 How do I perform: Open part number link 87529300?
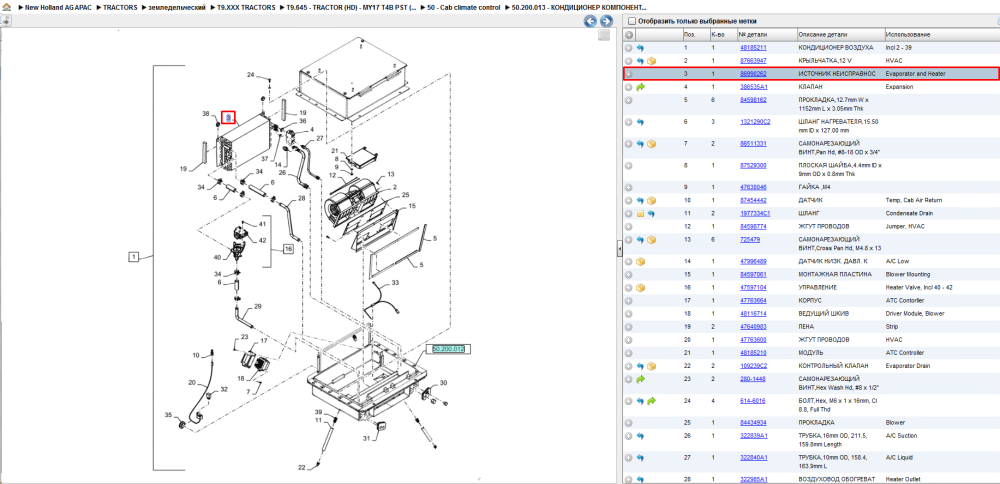(x=753, y=165)
